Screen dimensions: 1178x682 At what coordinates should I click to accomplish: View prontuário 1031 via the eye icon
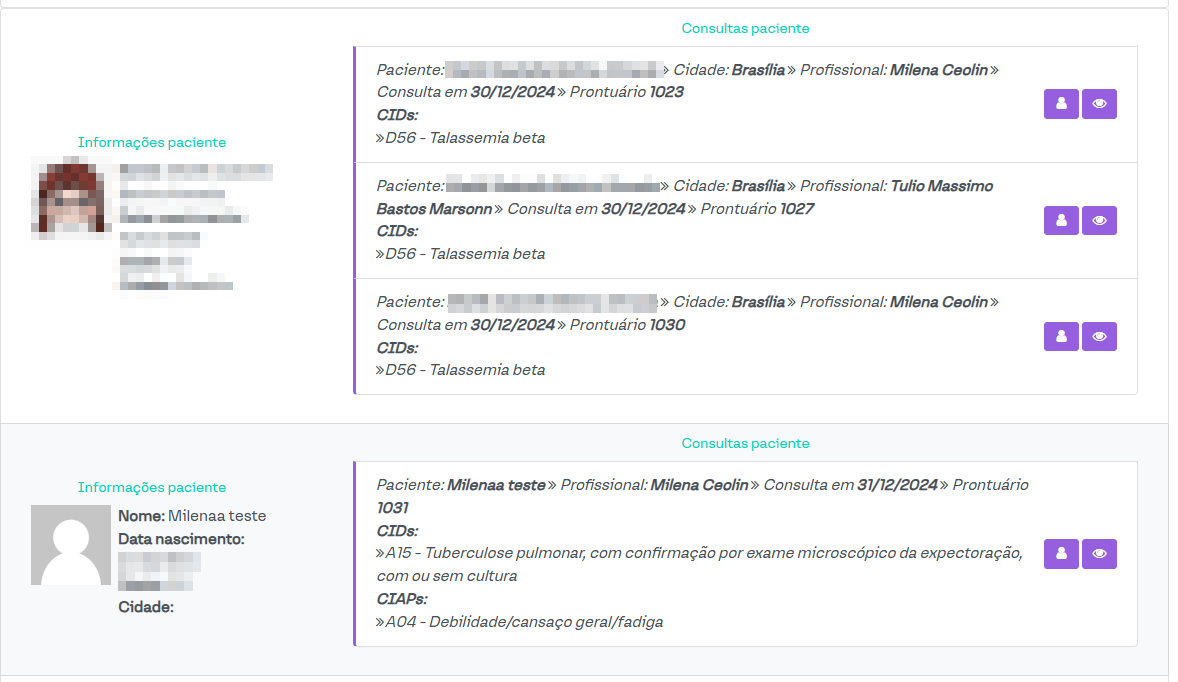[x=1099, y=554]
